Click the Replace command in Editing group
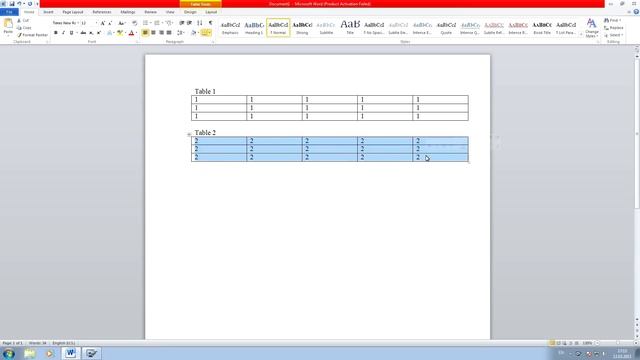Image resolution: width=640 pixels, height=360 pixels. tap(613, 28)
